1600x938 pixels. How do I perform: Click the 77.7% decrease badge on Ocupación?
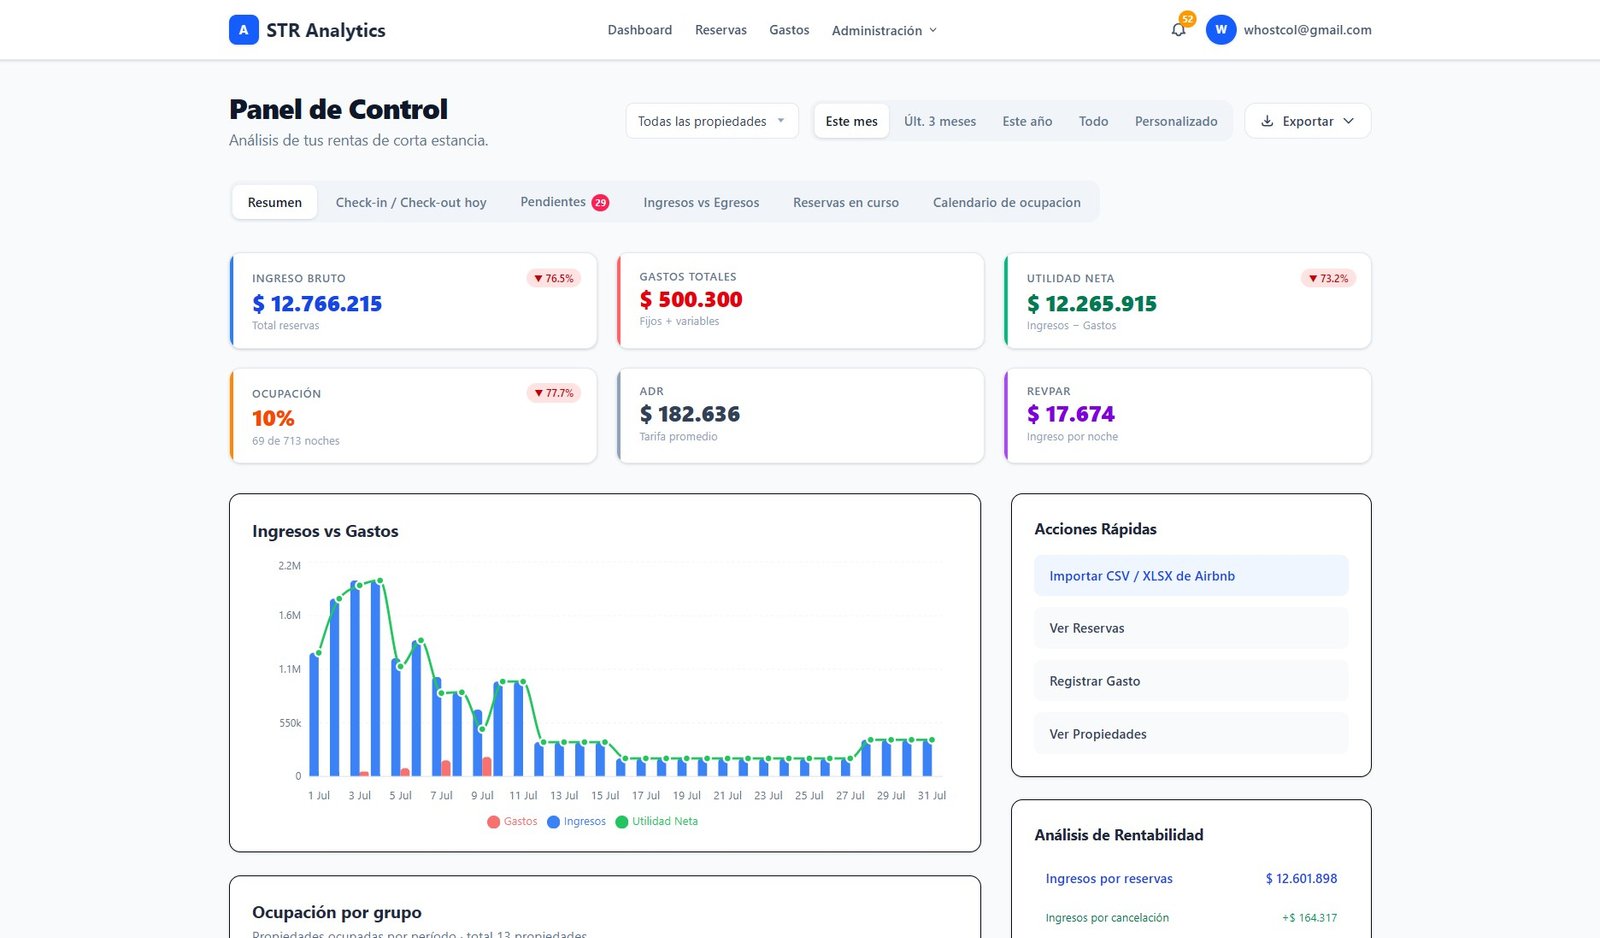click(x=554, y=393)
